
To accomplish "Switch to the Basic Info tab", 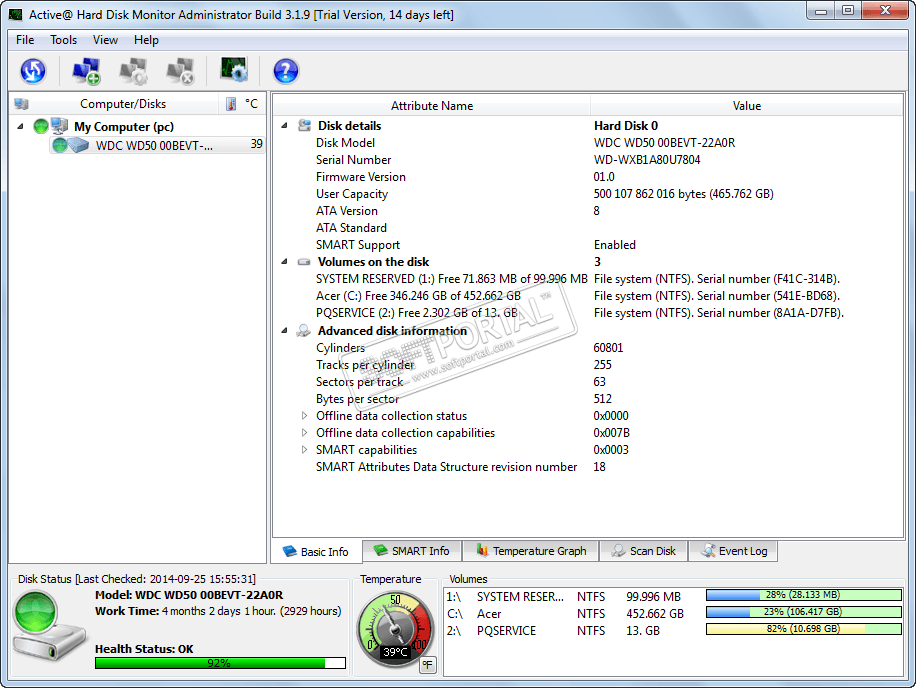I will (x=316, y=551).
